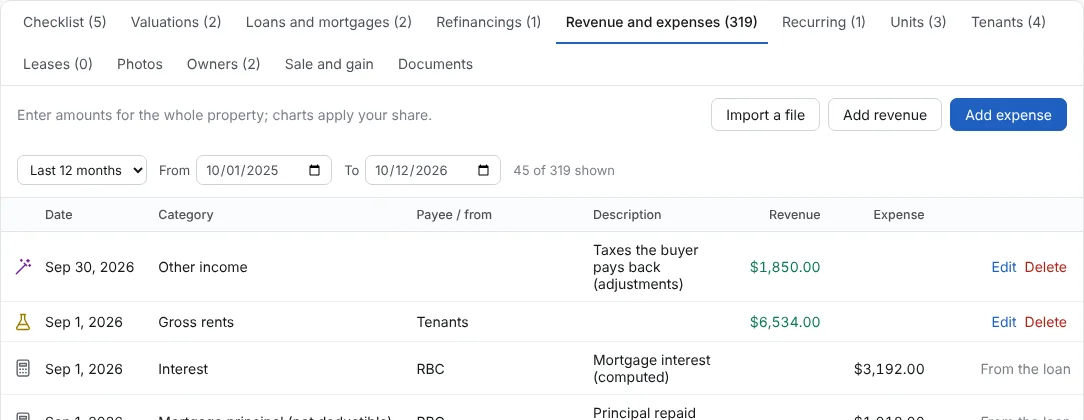Select the Revenue and expenses (319) tab
The image size is (1084, 420).
click(662, 22)
